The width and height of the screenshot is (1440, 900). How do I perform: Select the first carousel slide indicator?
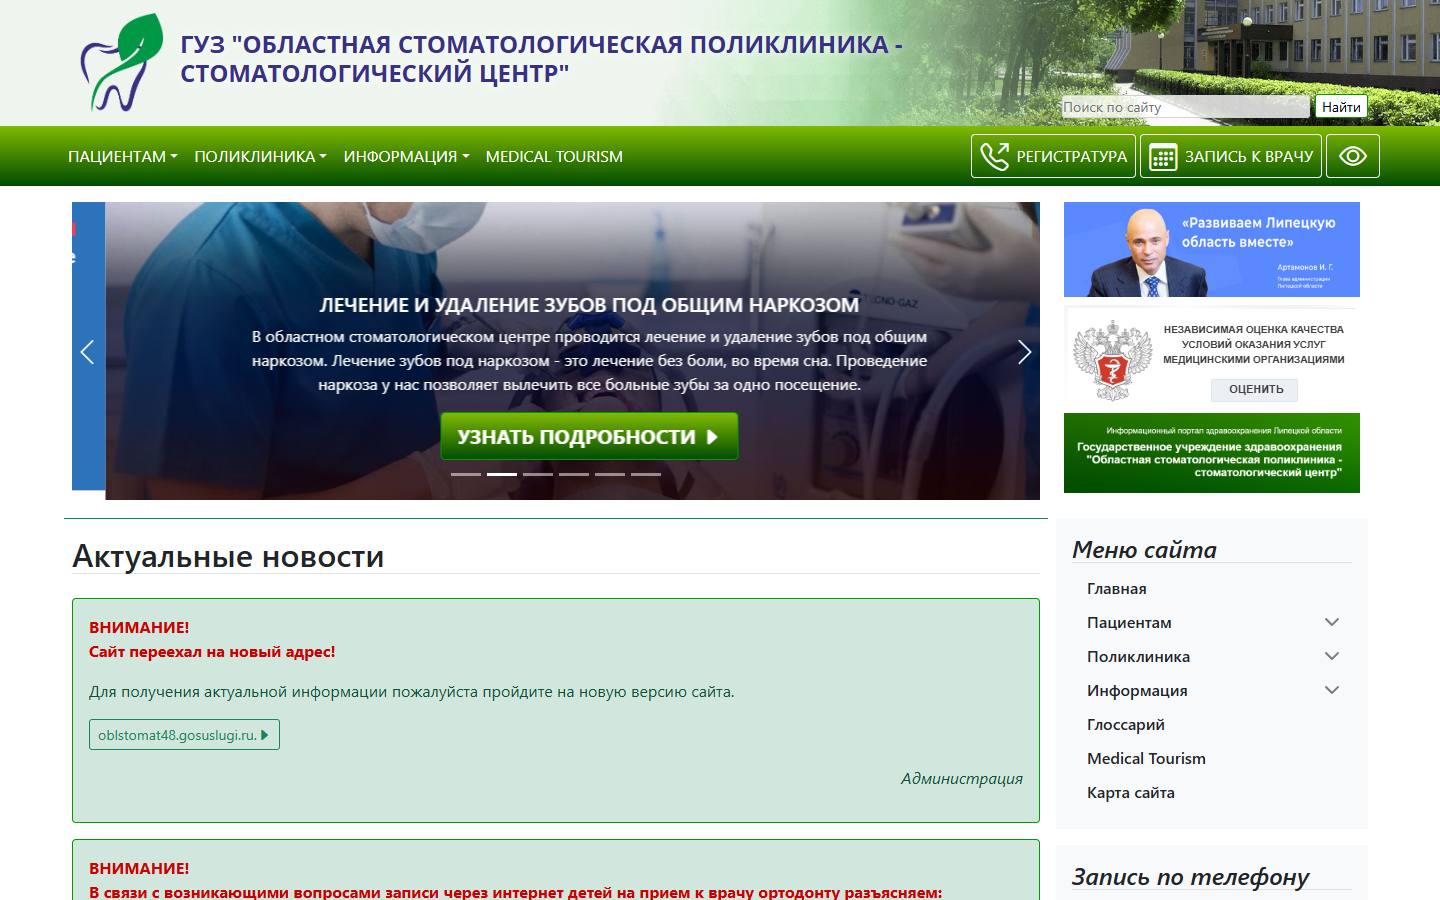click(466, 474)
